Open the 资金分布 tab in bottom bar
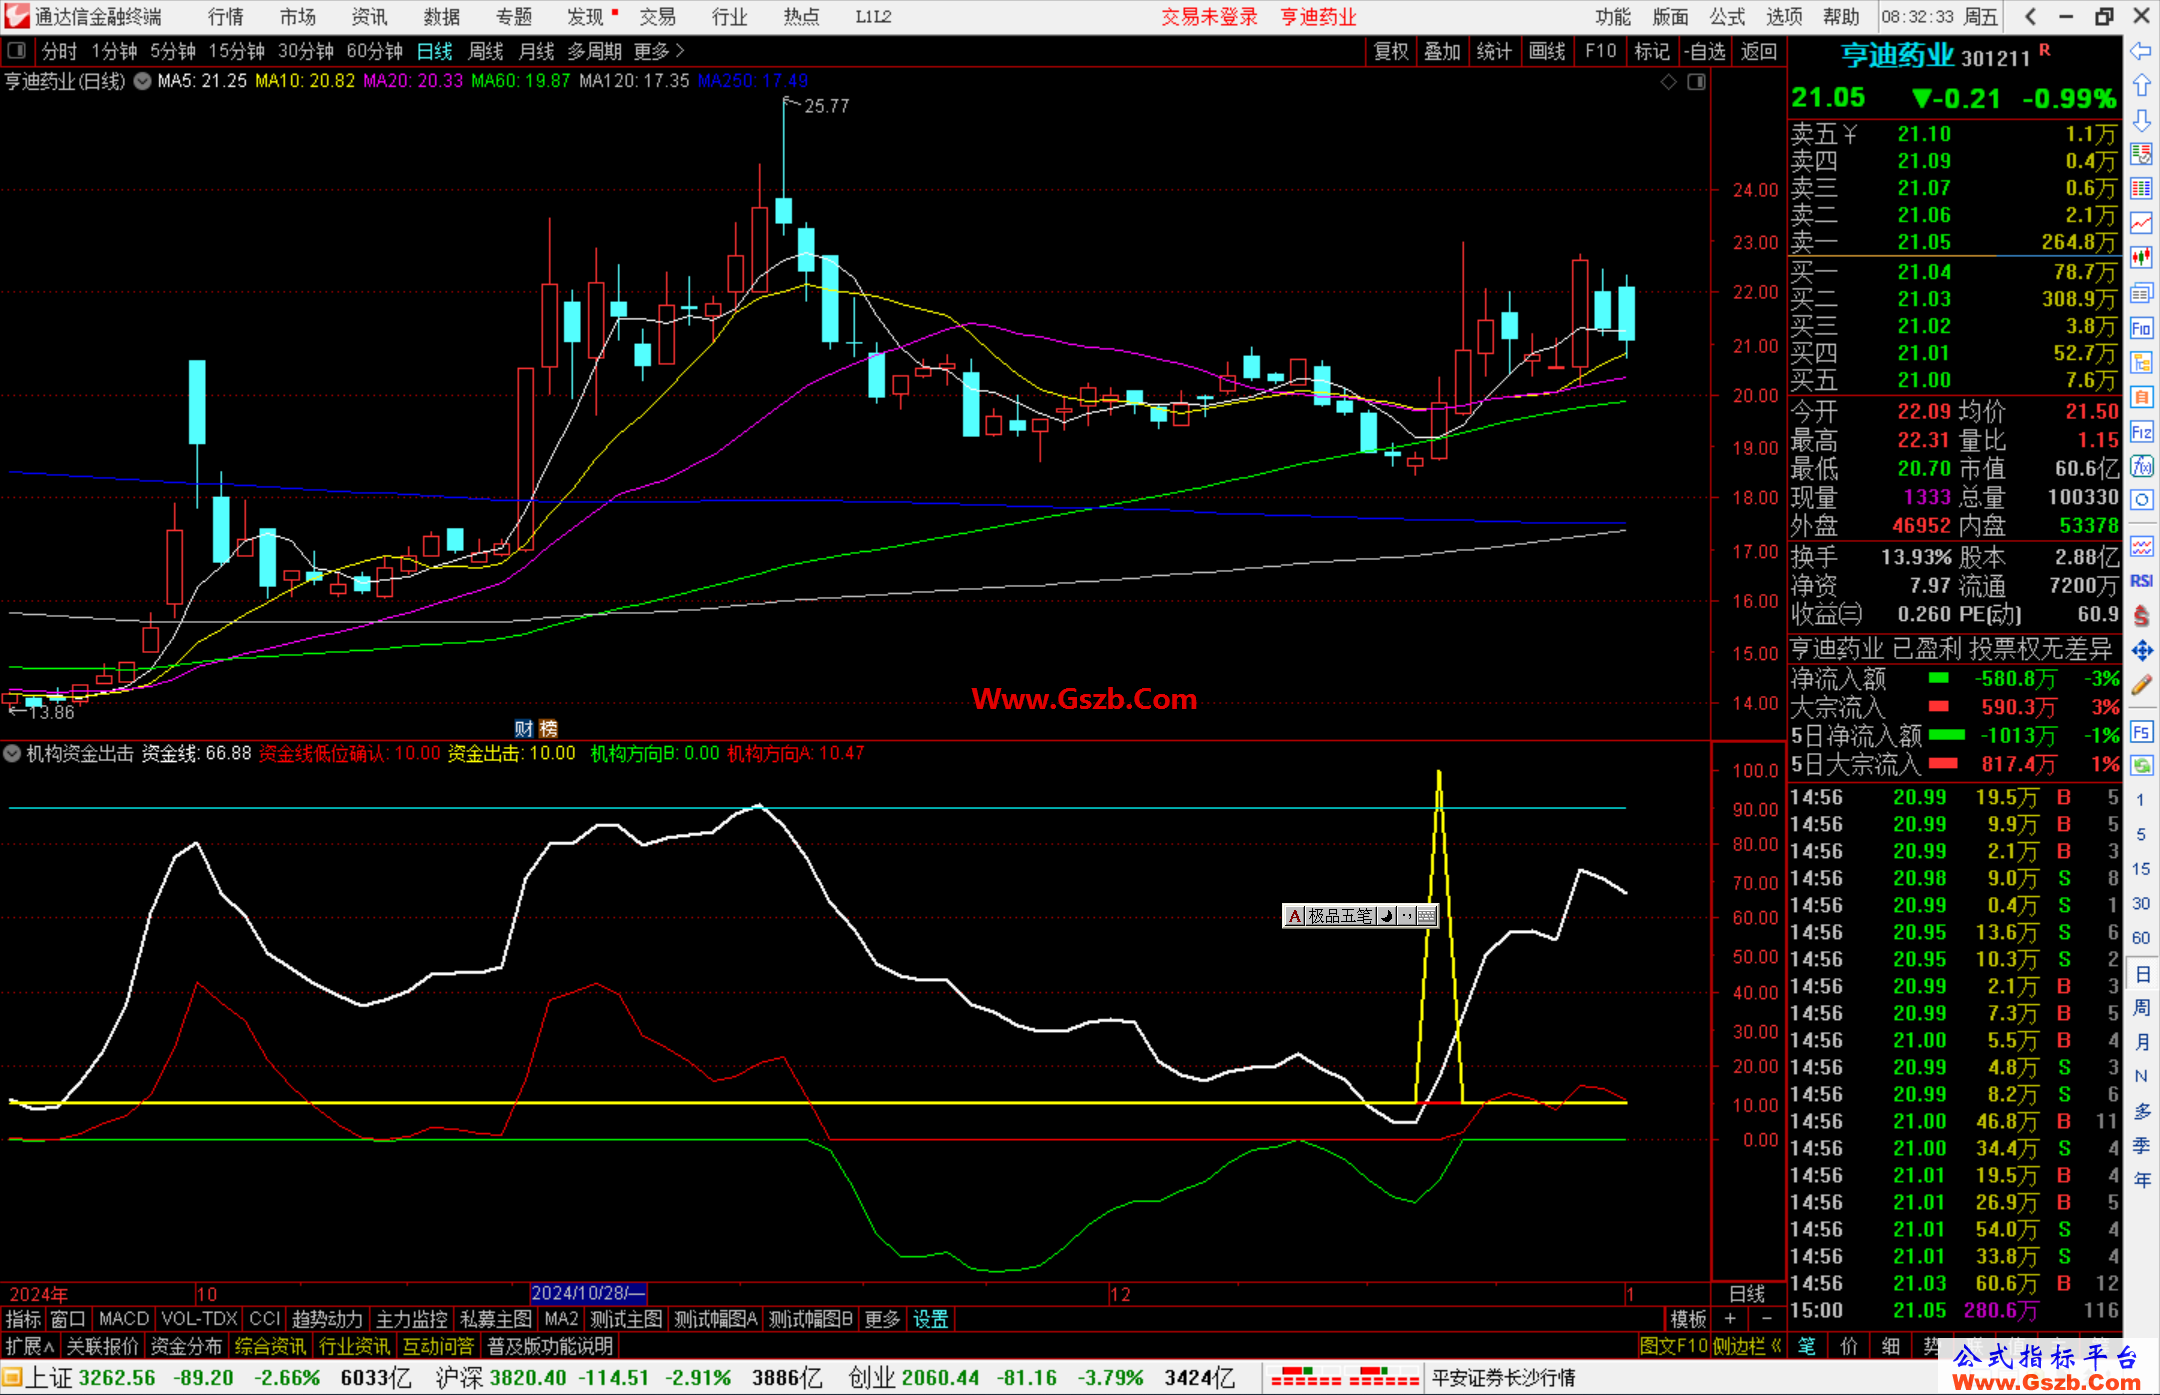Image resolution: width=2160 pixels, height=1395 pixels. click(x=186, y=1346)
